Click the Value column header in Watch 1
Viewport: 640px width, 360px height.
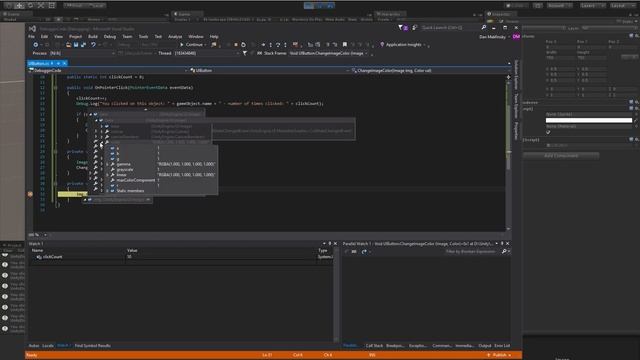pyautogui.click(x=132, y=250)
